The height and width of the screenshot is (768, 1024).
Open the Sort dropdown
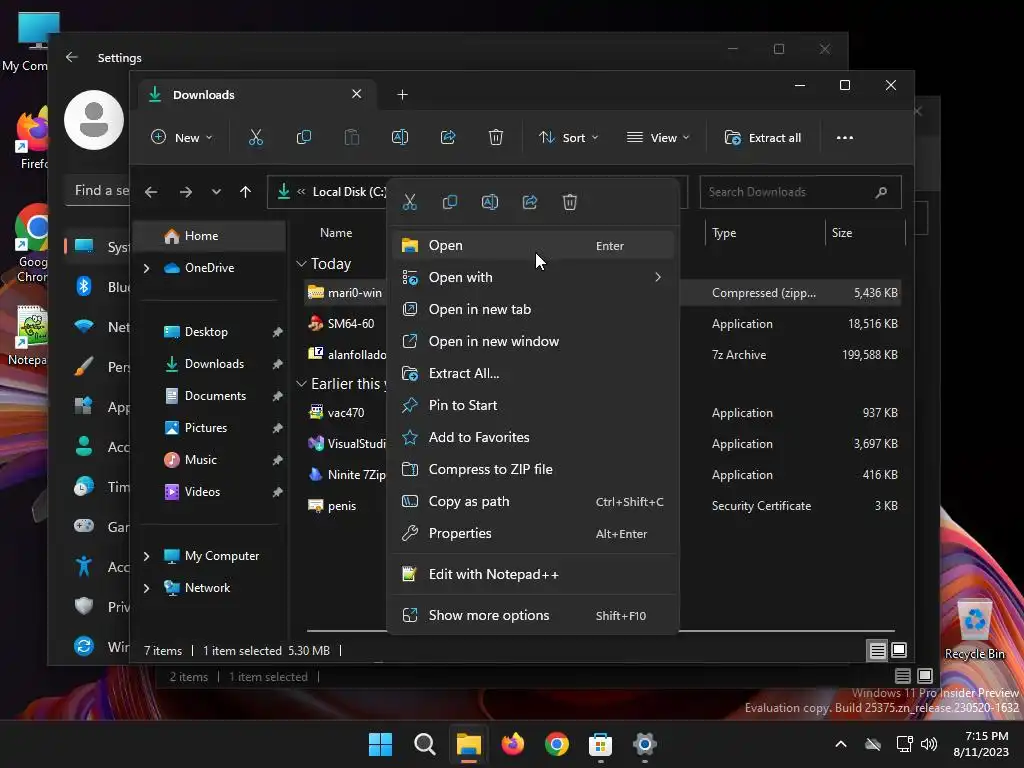[x=568, y=138]
